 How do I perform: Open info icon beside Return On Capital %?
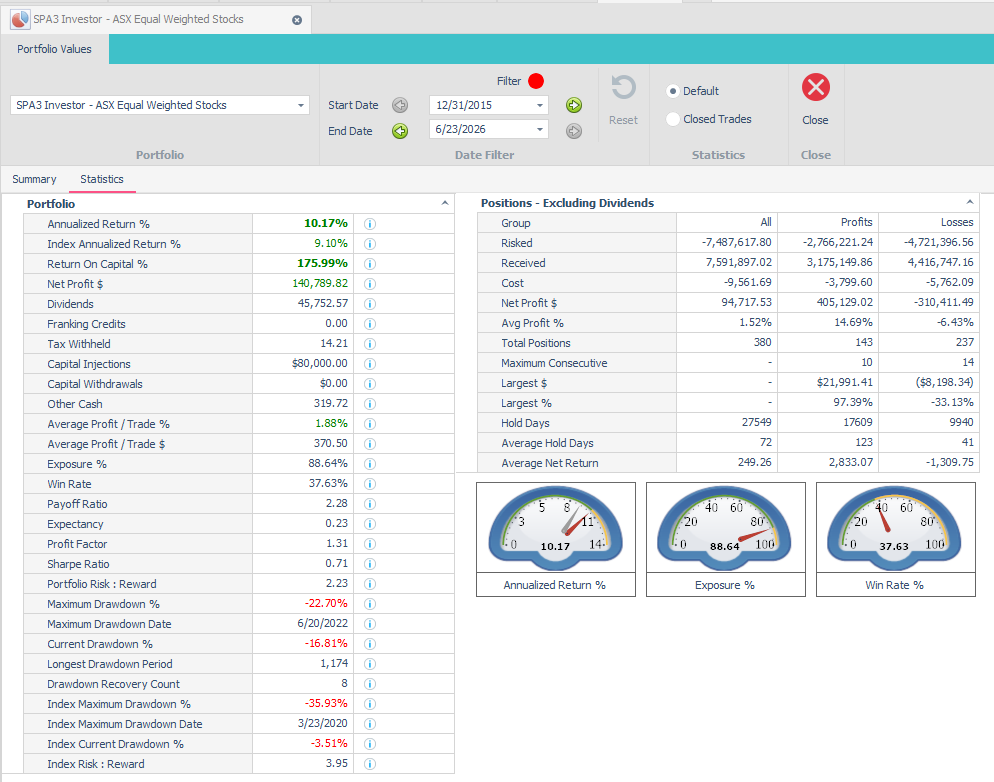click(x=370, y=264)
